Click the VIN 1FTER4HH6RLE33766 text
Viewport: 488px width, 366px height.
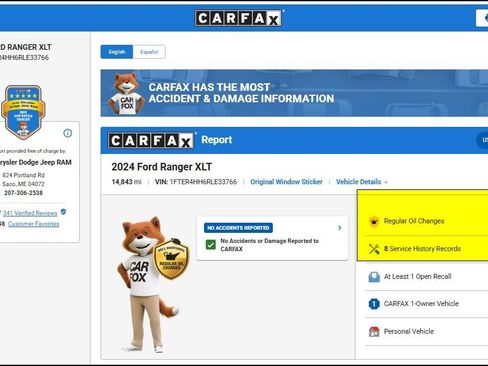coord(196,182)
